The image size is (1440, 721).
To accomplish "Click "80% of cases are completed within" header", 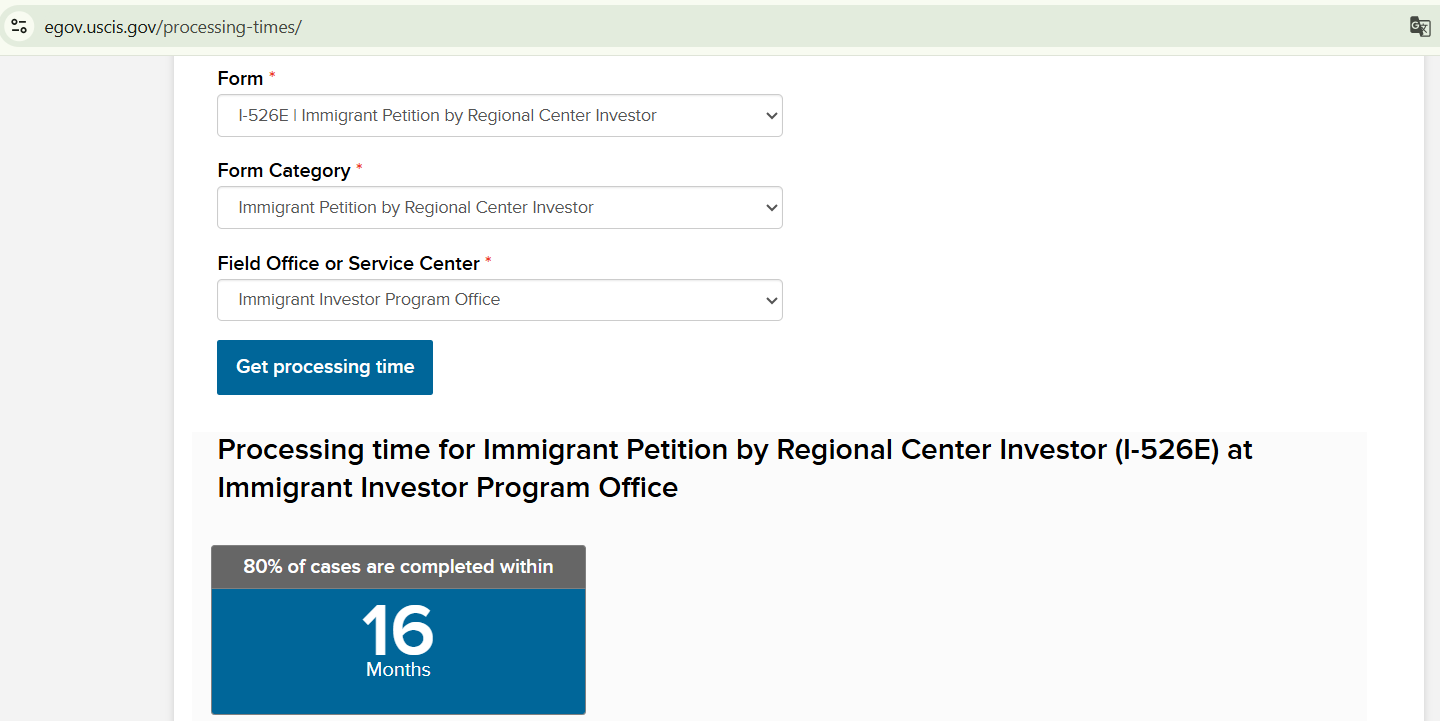I will (x=398, y=567).
